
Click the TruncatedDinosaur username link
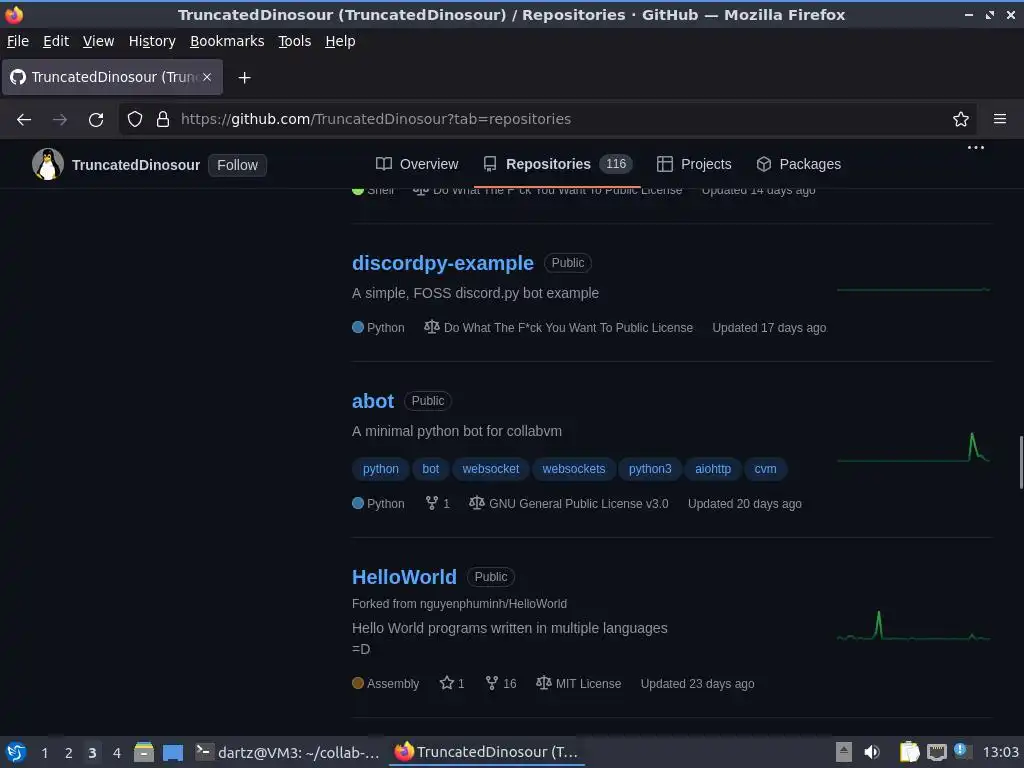click(x=136, y=165)
